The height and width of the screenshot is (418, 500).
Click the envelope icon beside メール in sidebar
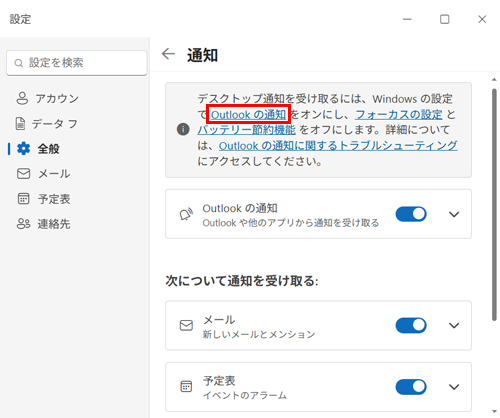click(x=23, y=174)
